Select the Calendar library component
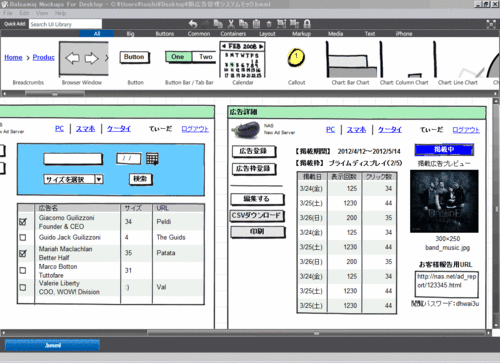 point(243,63)
